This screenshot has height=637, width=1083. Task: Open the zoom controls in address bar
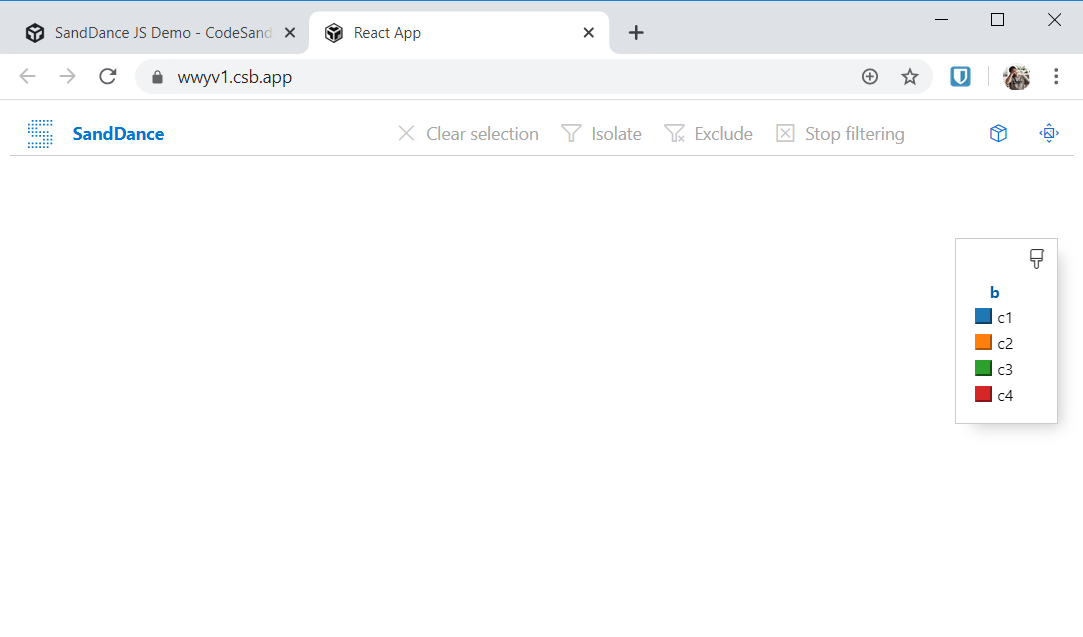pos(869,76)
